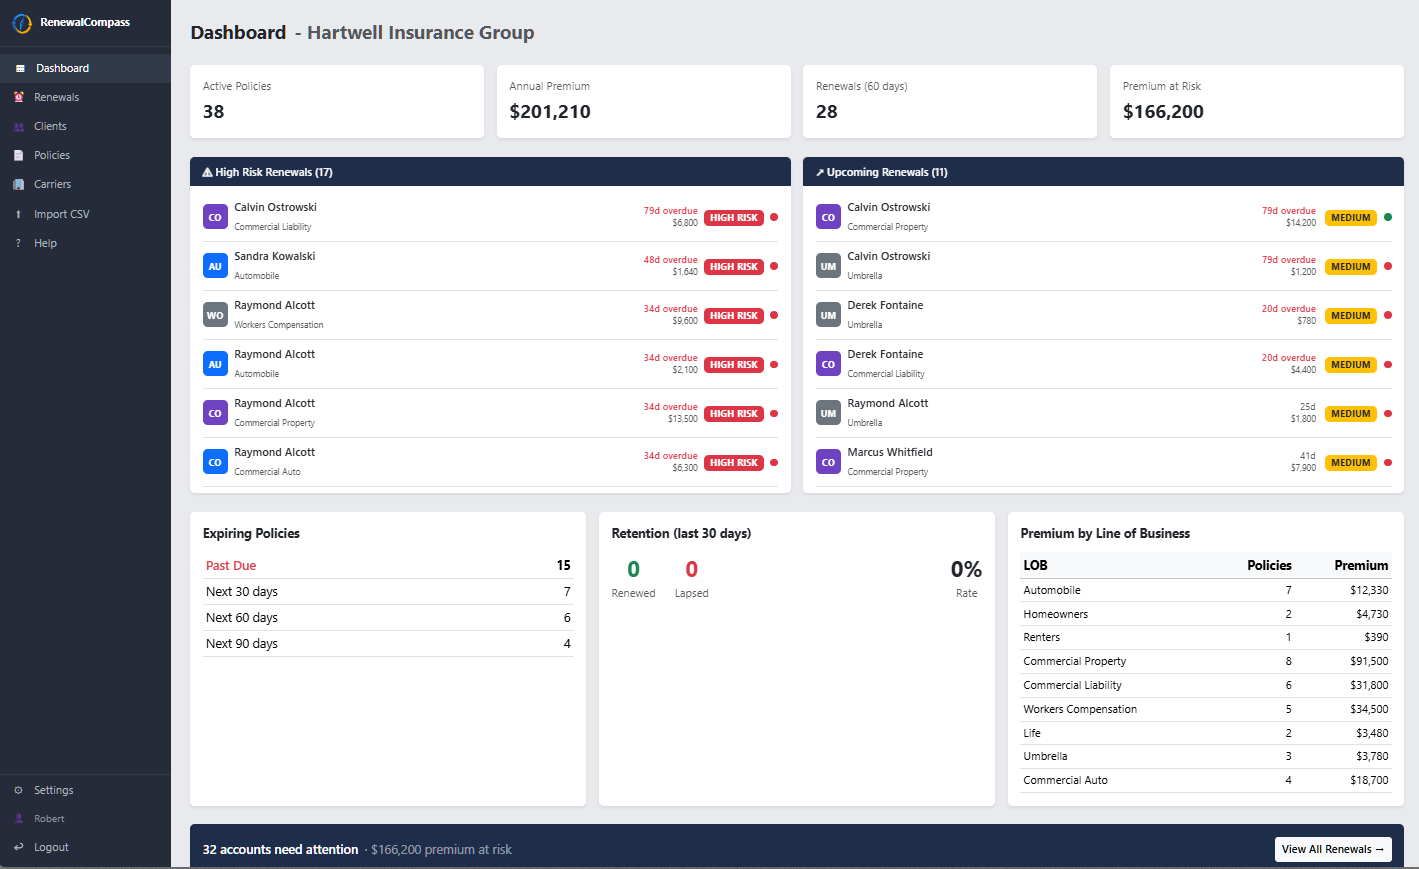1419x869 pixels.
Task: Open the Clients section via its sidebar icon
Action: 18,126
